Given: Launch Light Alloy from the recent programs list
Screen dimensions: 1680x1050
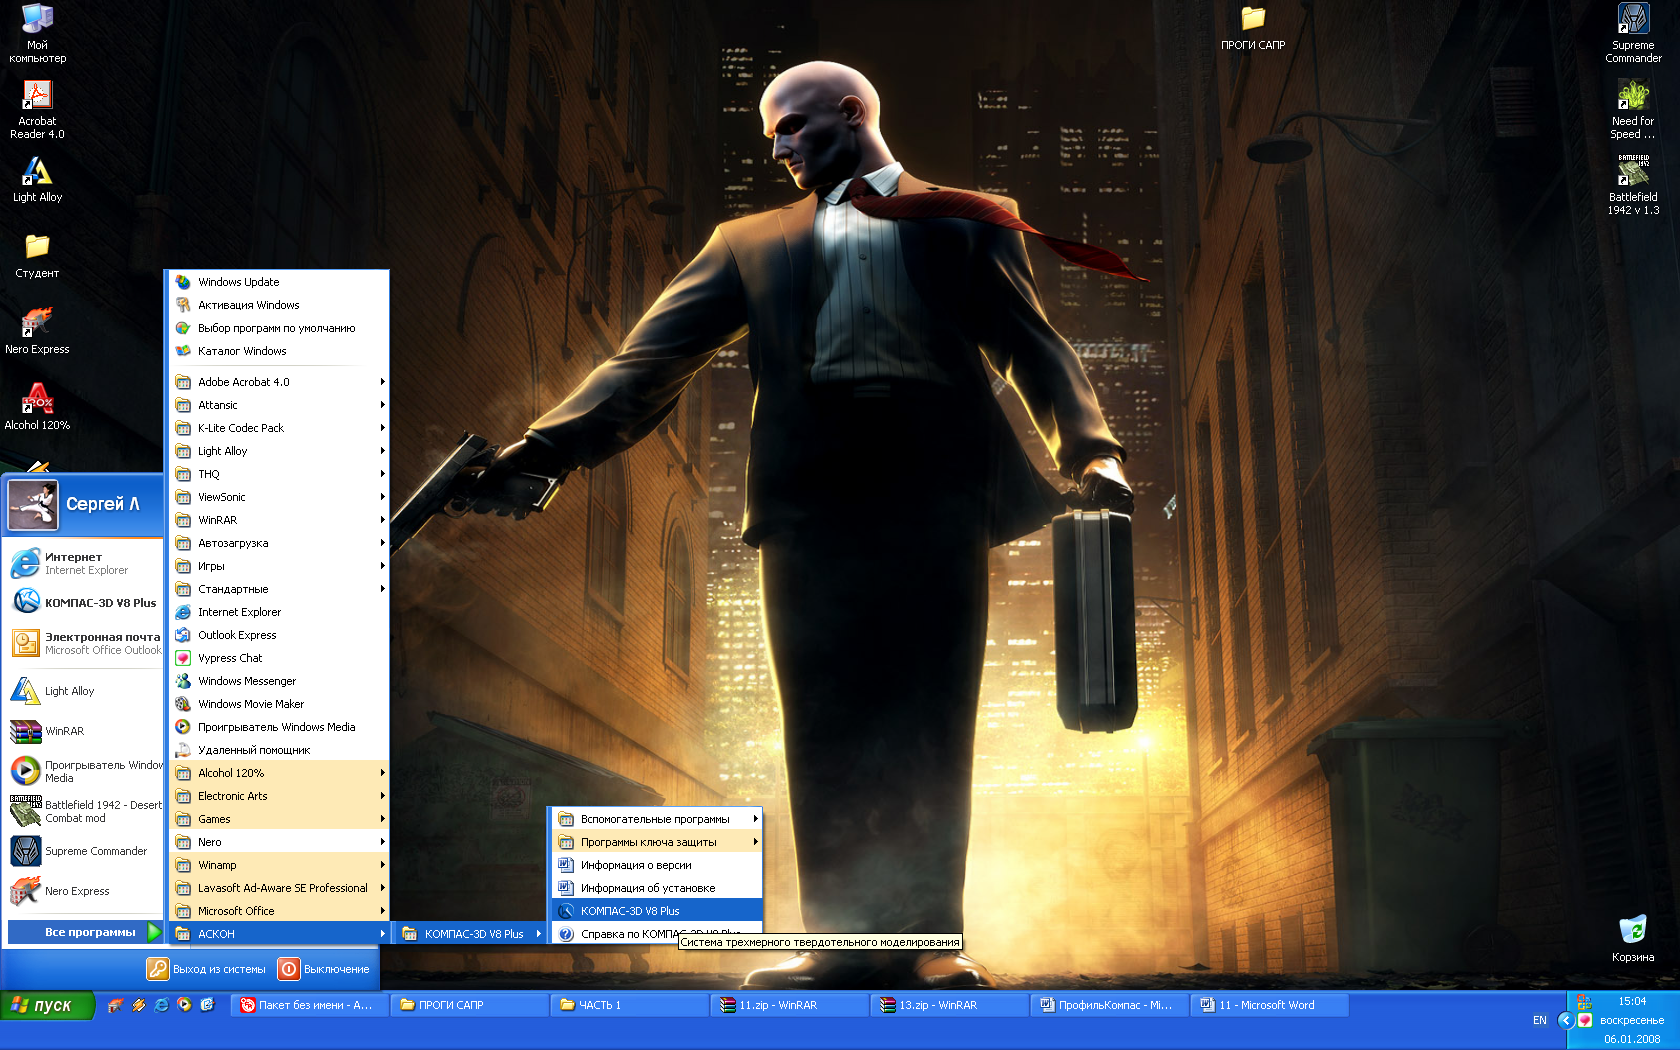Looking at the screenshot, I should click(x=84, y=691).
